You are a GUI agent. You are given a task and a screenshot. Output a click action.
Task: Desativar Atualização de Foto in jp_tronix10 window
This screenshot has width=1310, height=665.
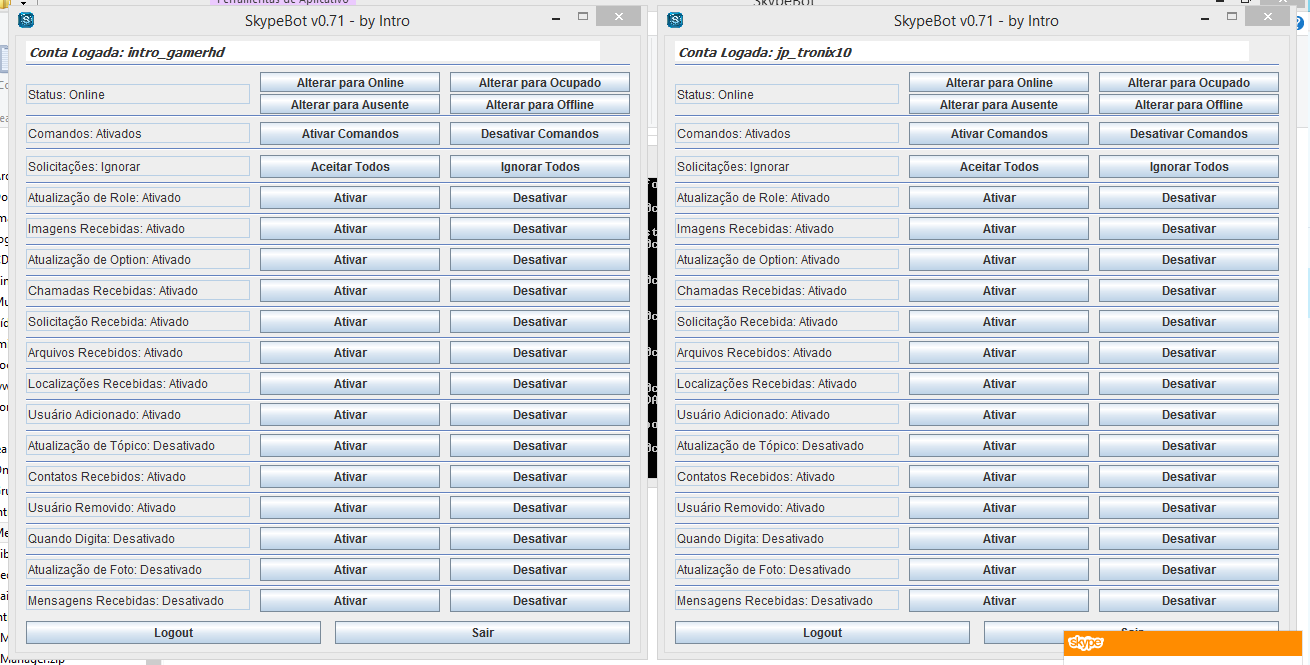1189,569
